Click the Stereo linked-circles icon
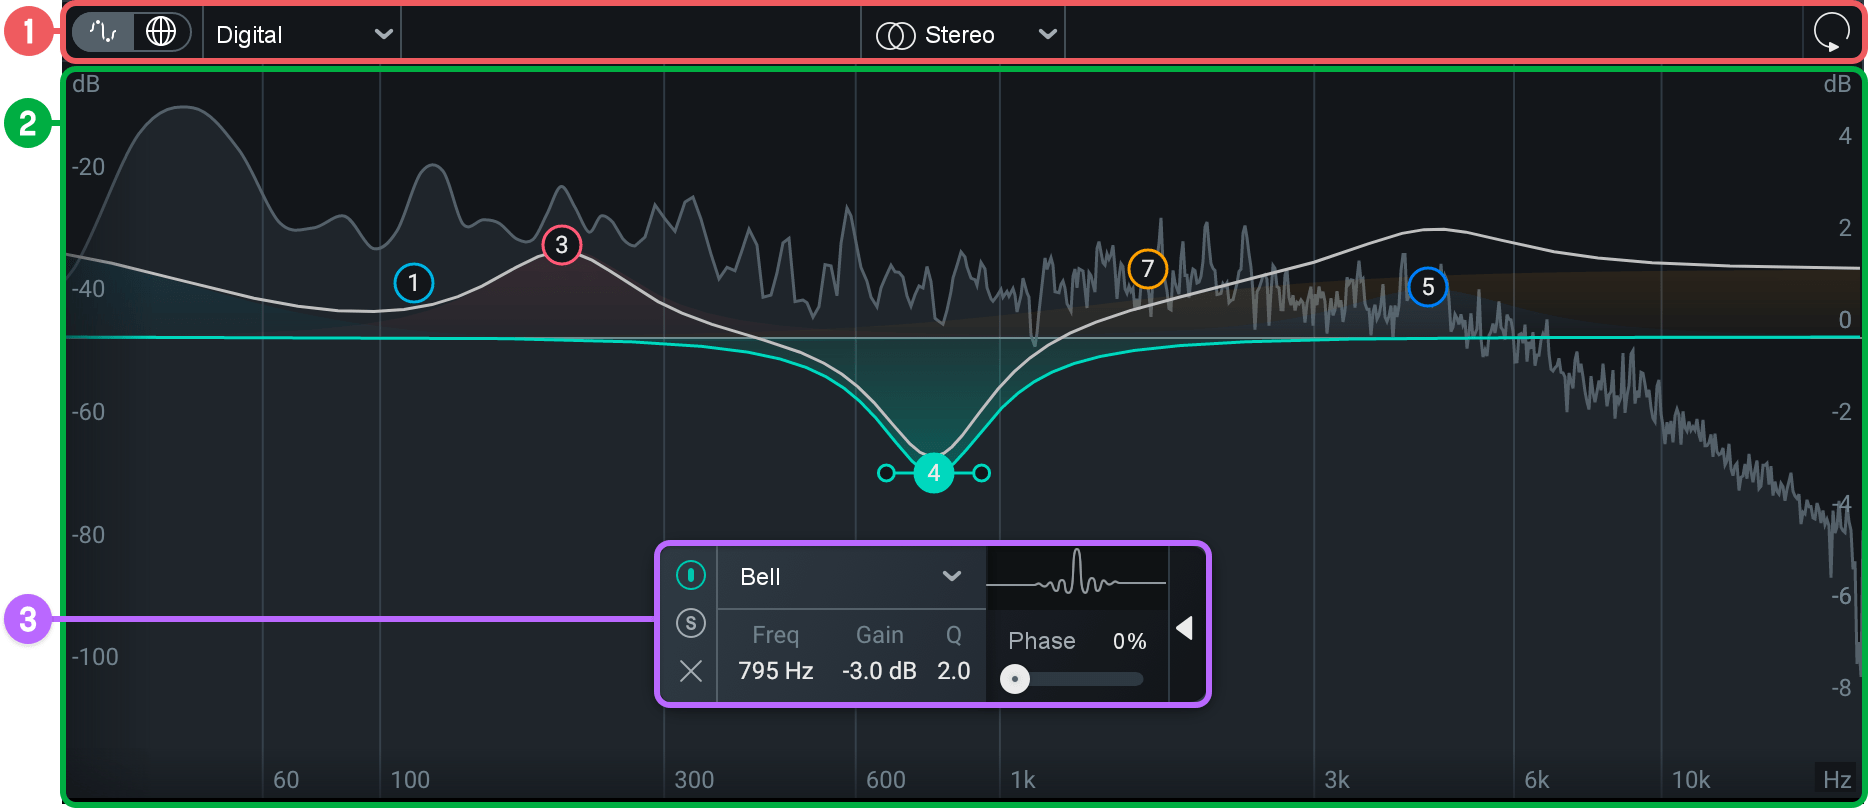The height and width of the screenshot is (808, 1868). (895, 36)
